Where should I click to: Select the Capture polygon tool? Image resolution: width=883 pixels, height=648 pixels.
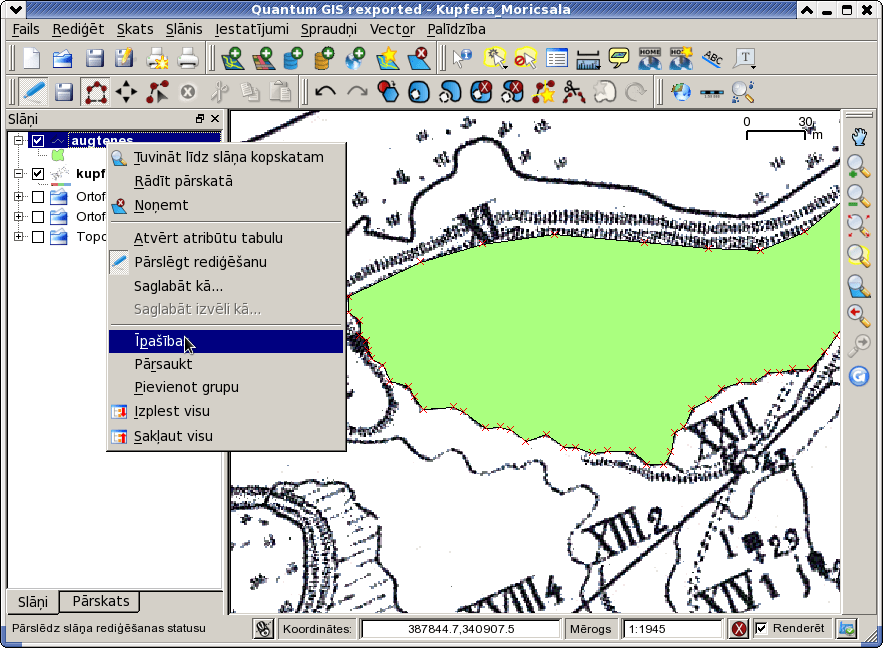coord(96,92)
